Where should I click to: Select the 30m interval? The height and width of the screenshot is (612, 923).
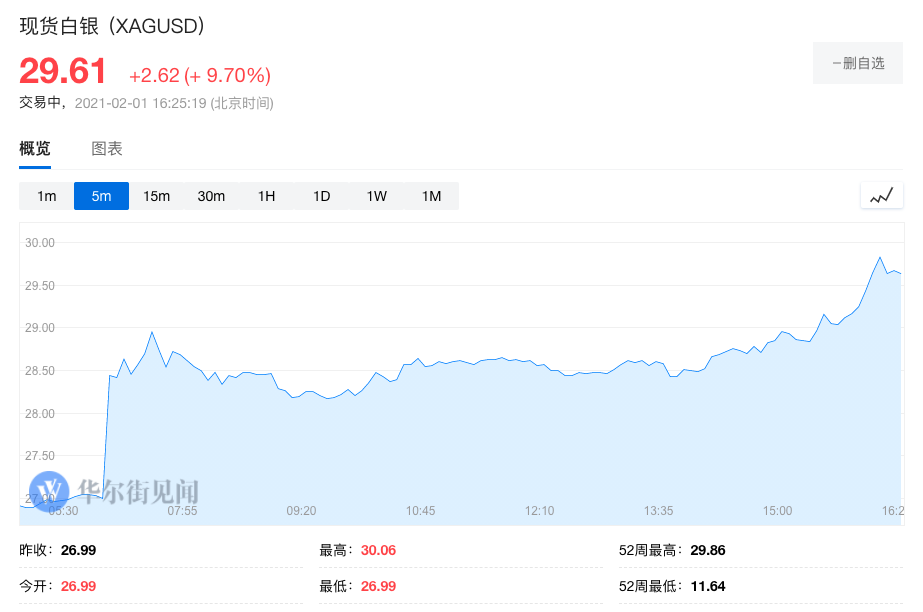[x=211, y=196]
